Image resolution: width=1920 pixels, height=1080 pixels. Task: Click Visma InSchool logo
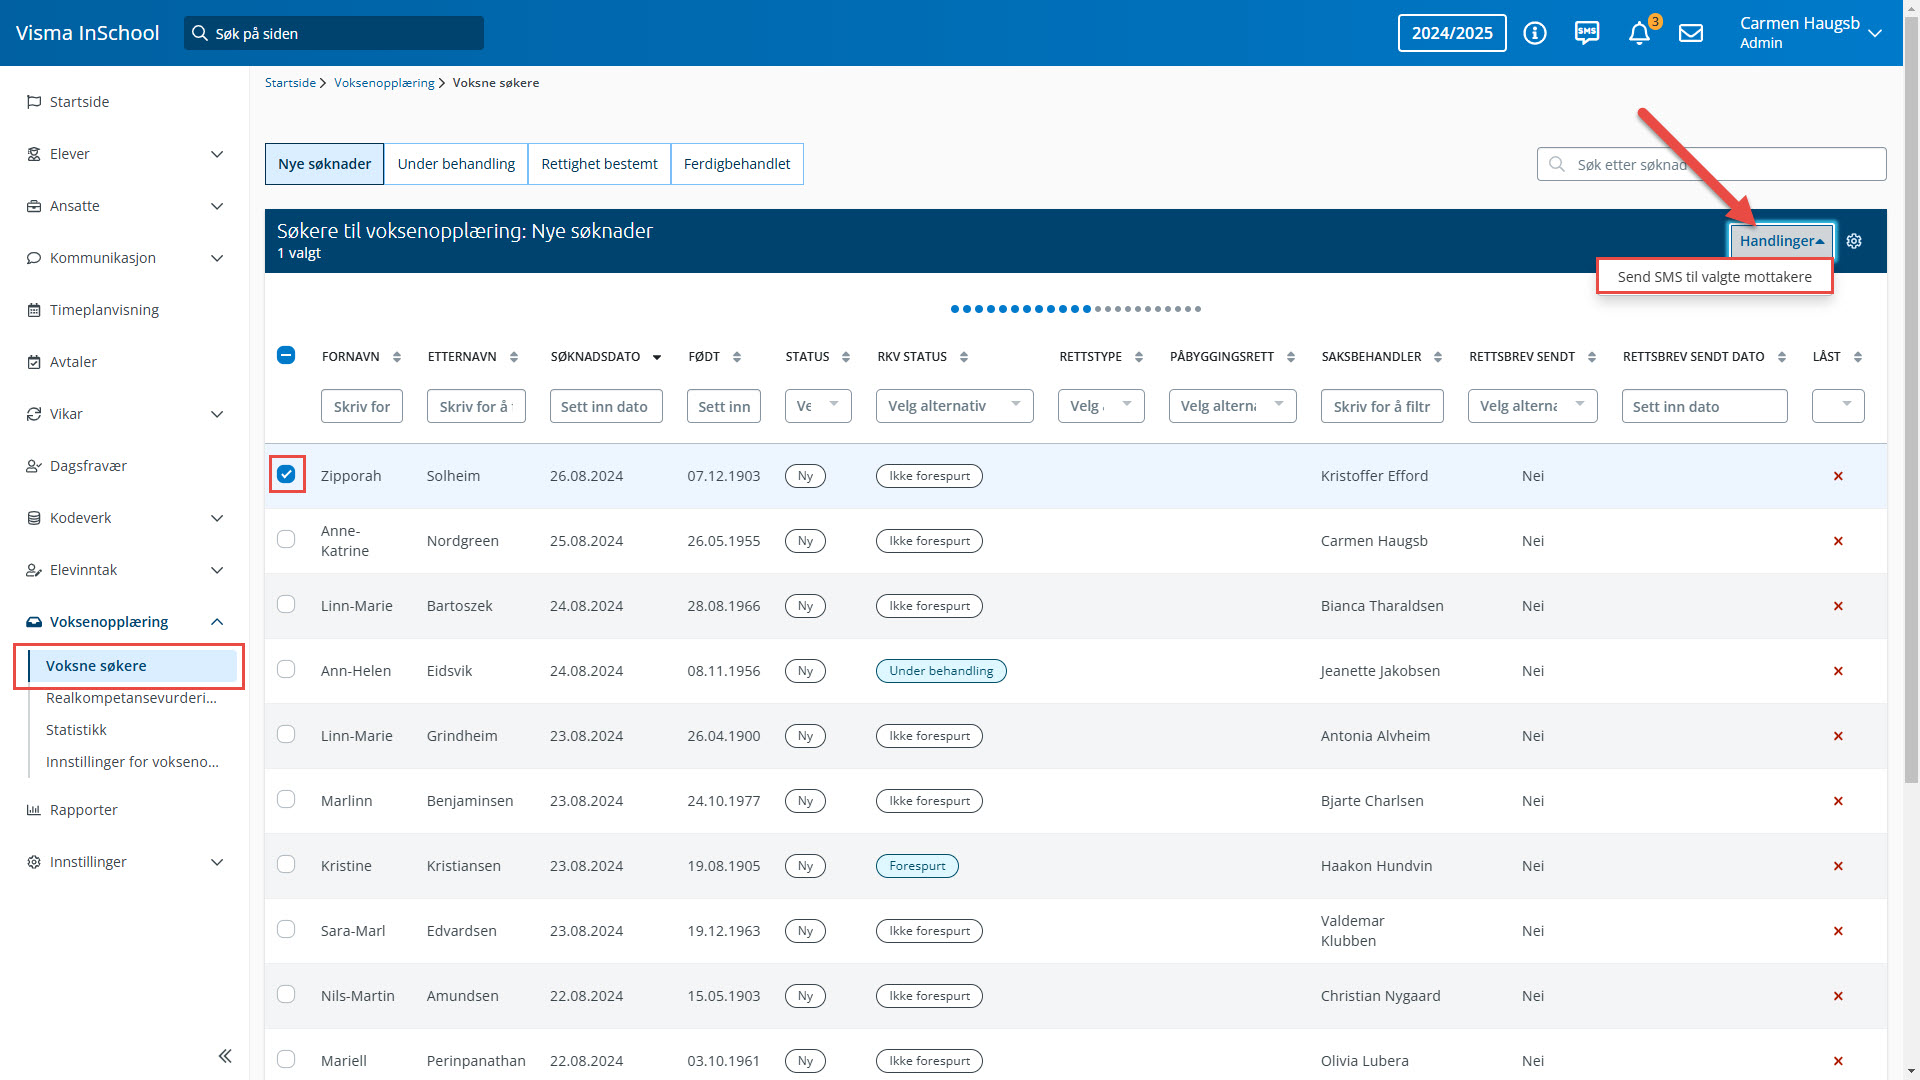pyautogui.click(x=87, y=33)
